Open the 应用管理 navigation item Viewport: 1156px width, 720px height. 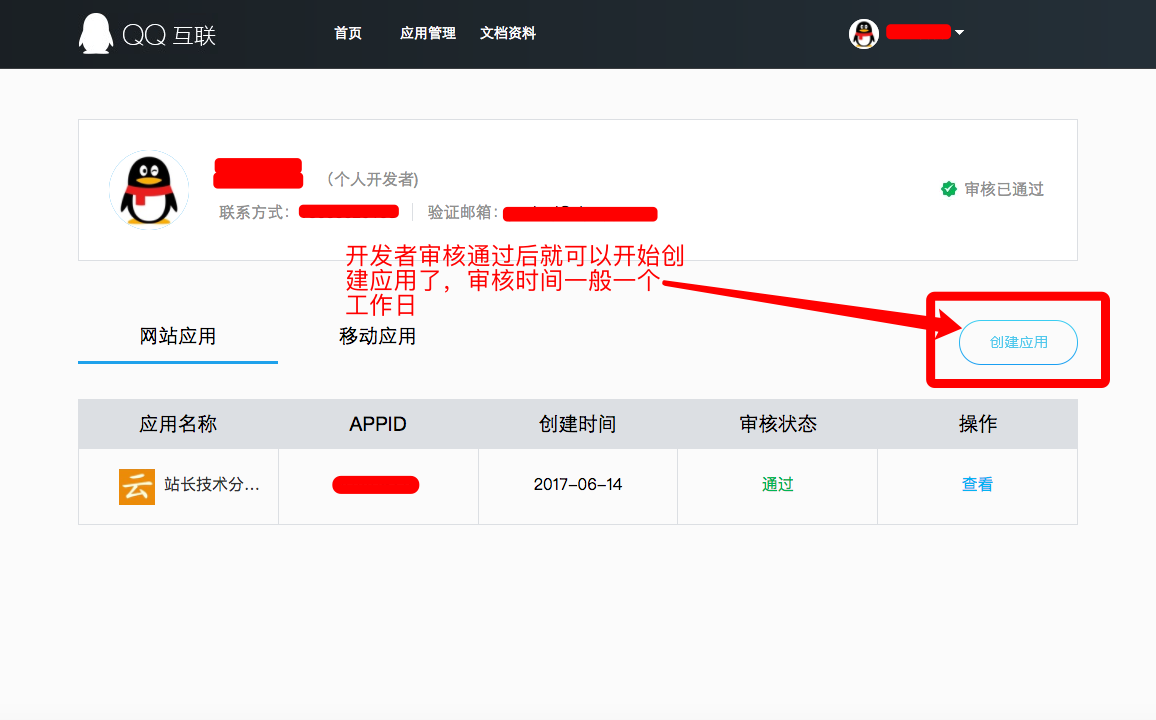coord(428,33)
